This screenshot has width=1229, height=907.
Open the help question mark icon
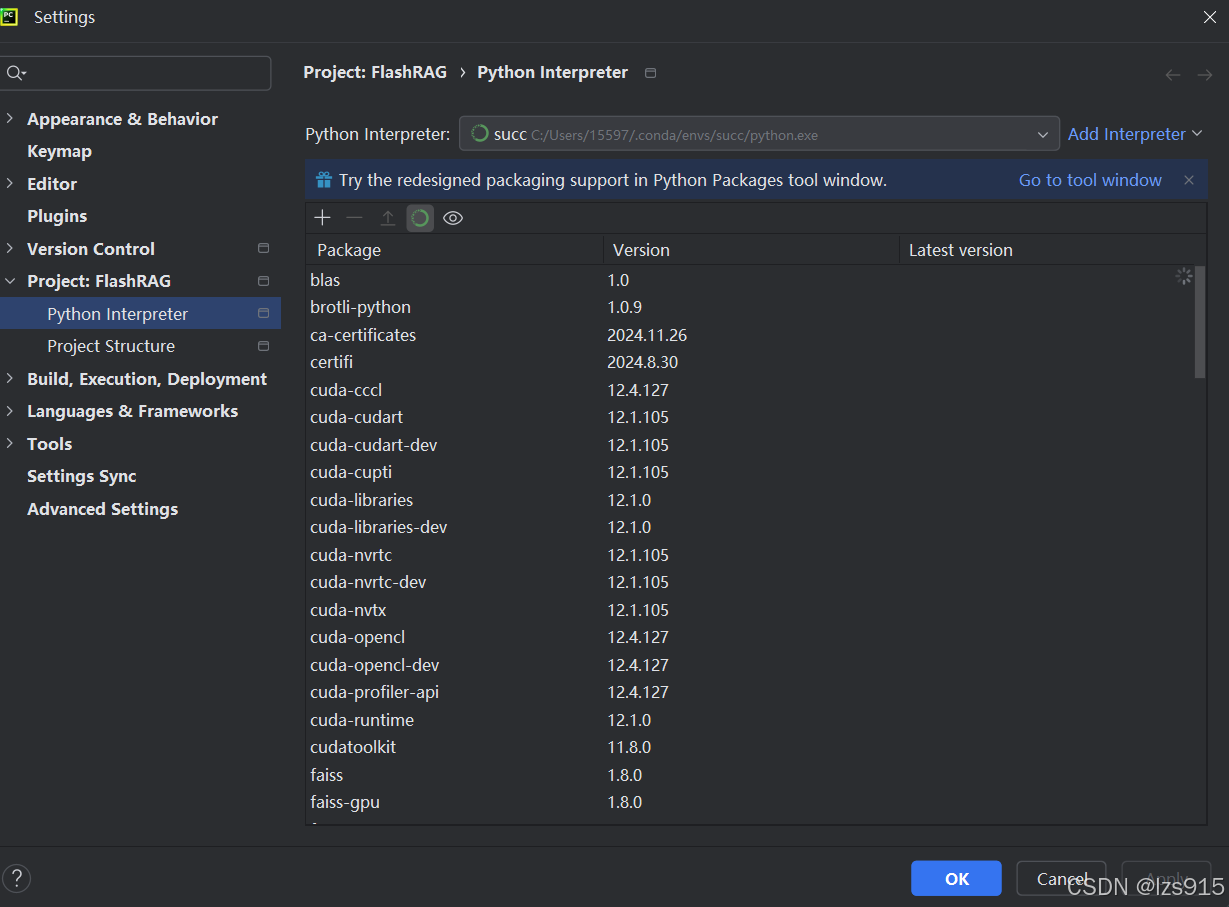[x=17, y=878]
